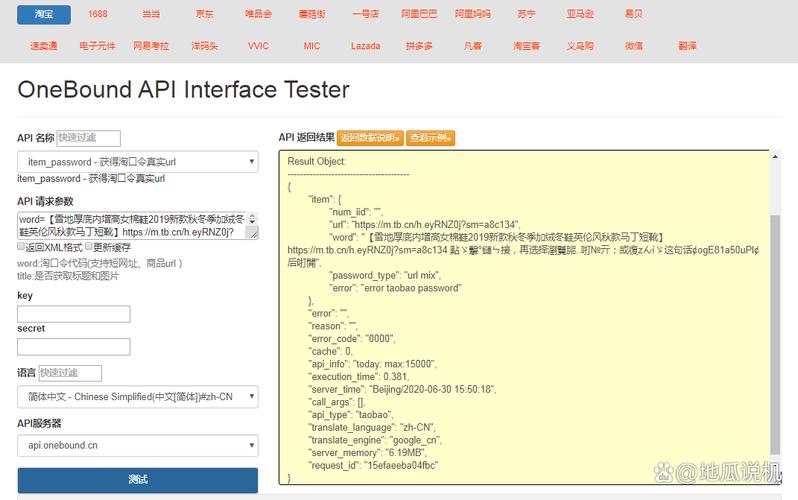The width and height of the screenshot is (798, 500).
Task: Select the 微信 tab
Action: pyautogui.click(x=634, y=46)
